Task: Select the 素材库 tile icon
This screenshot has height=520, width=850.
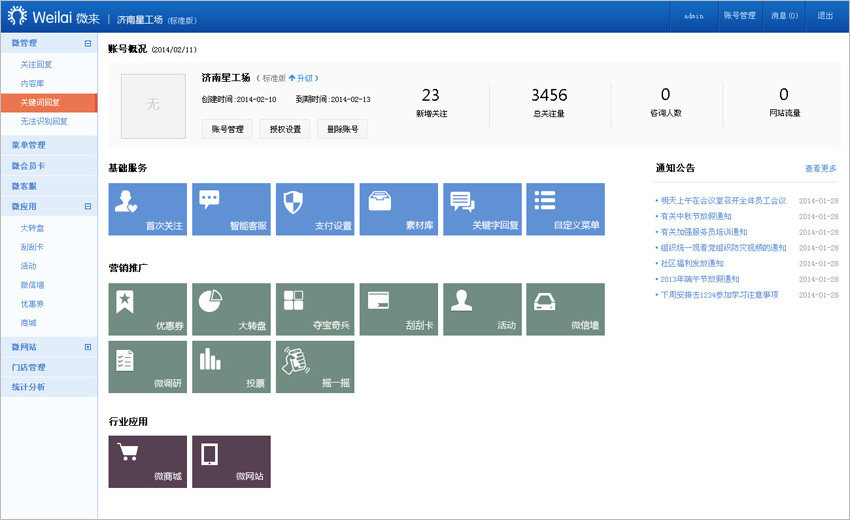Action: click(399, 209)
